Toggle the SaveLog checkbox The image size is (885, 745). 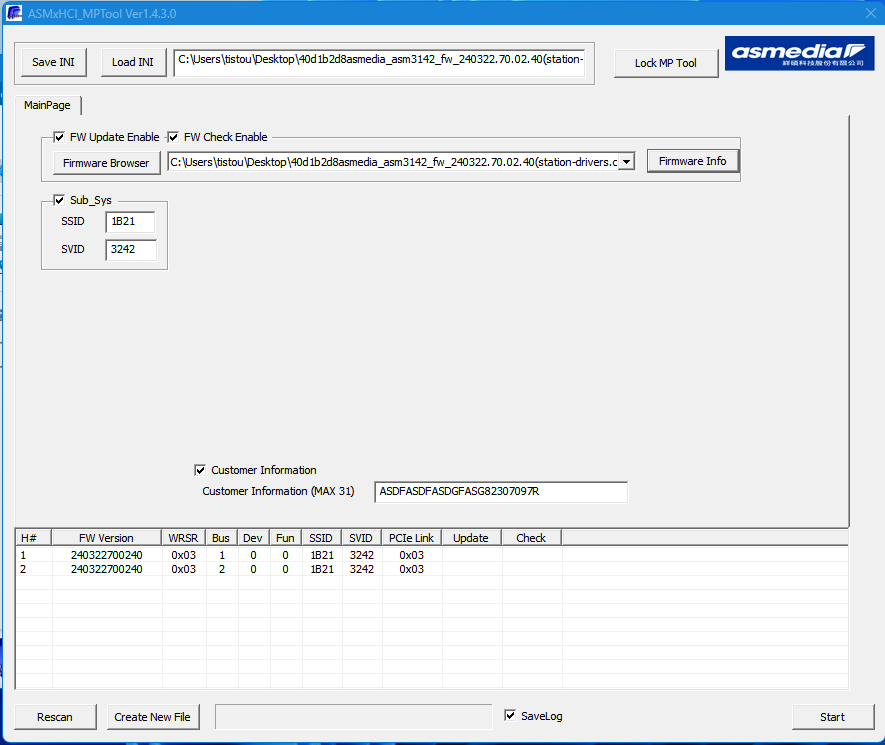tap(511, 716)
